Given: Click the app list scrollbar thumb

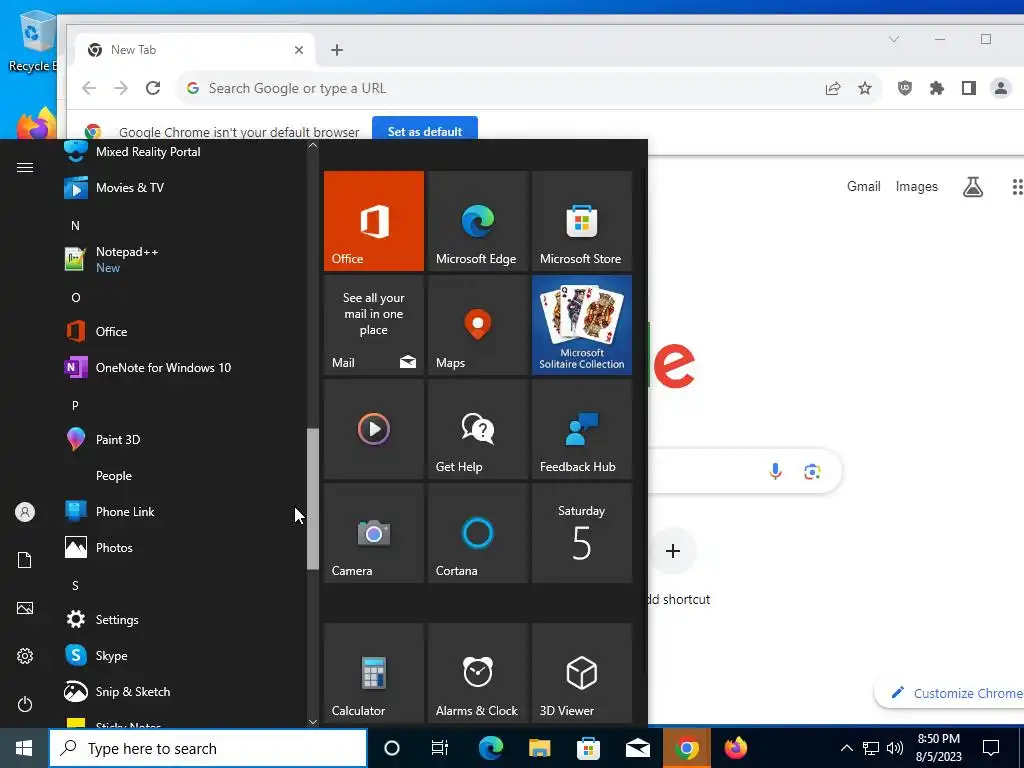Looking at the screenshot, I should click(x=313, y=499).
